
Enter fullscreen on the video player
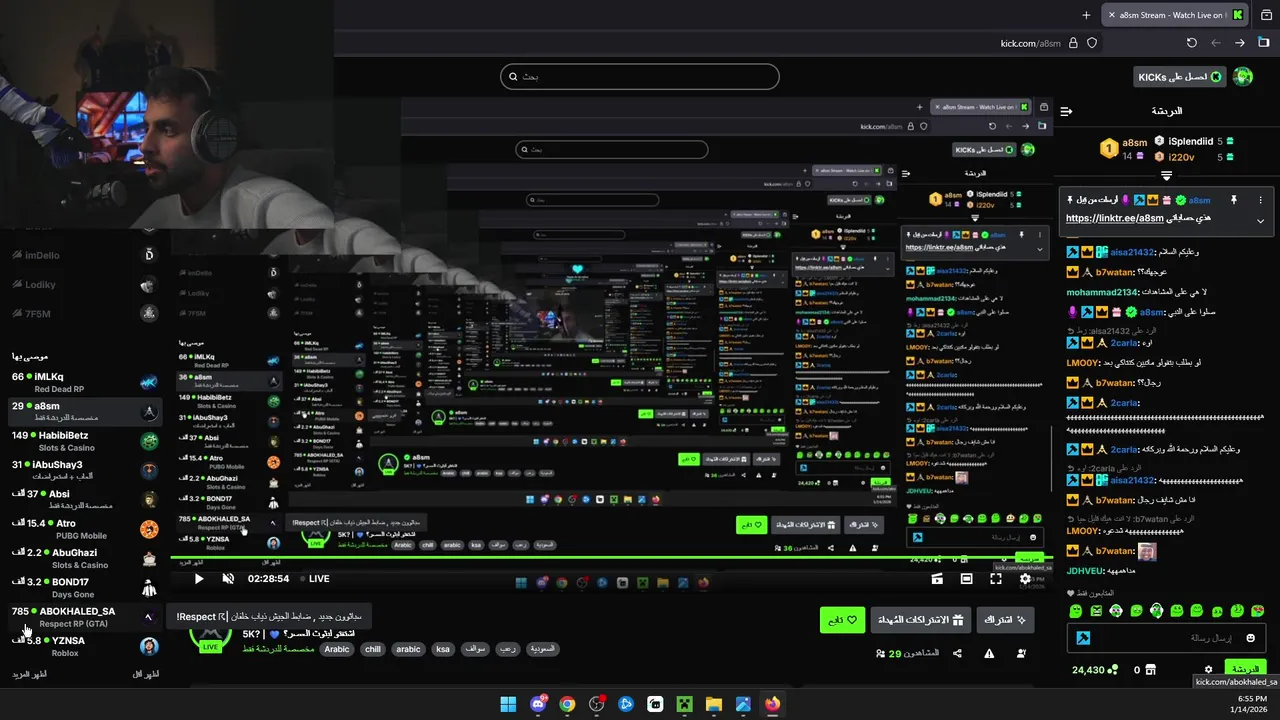click(x=996, y=579)
